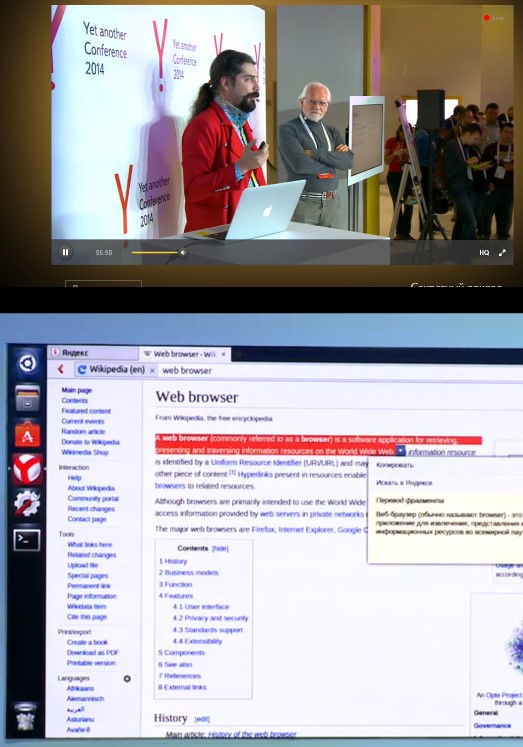Open the Files manager in the launcher

(27, 397)
